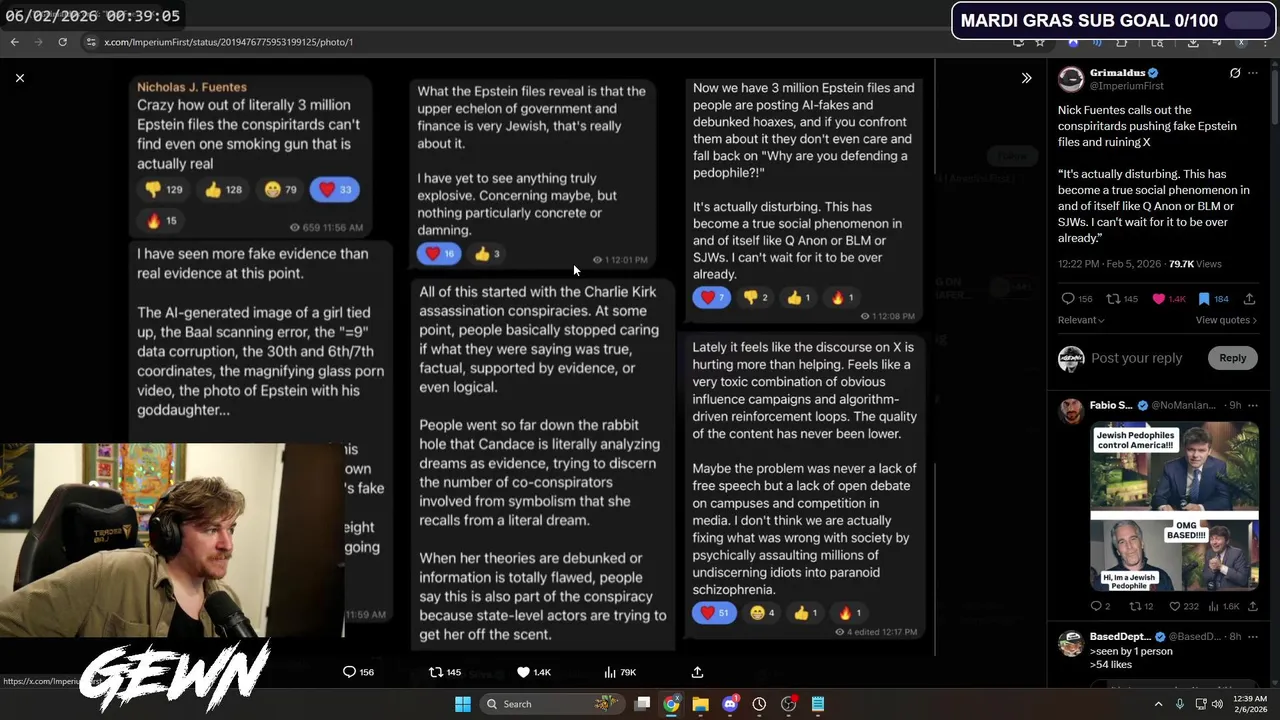
Task: Share the post from the sidebar share icon
Action: click(1251, 299)
